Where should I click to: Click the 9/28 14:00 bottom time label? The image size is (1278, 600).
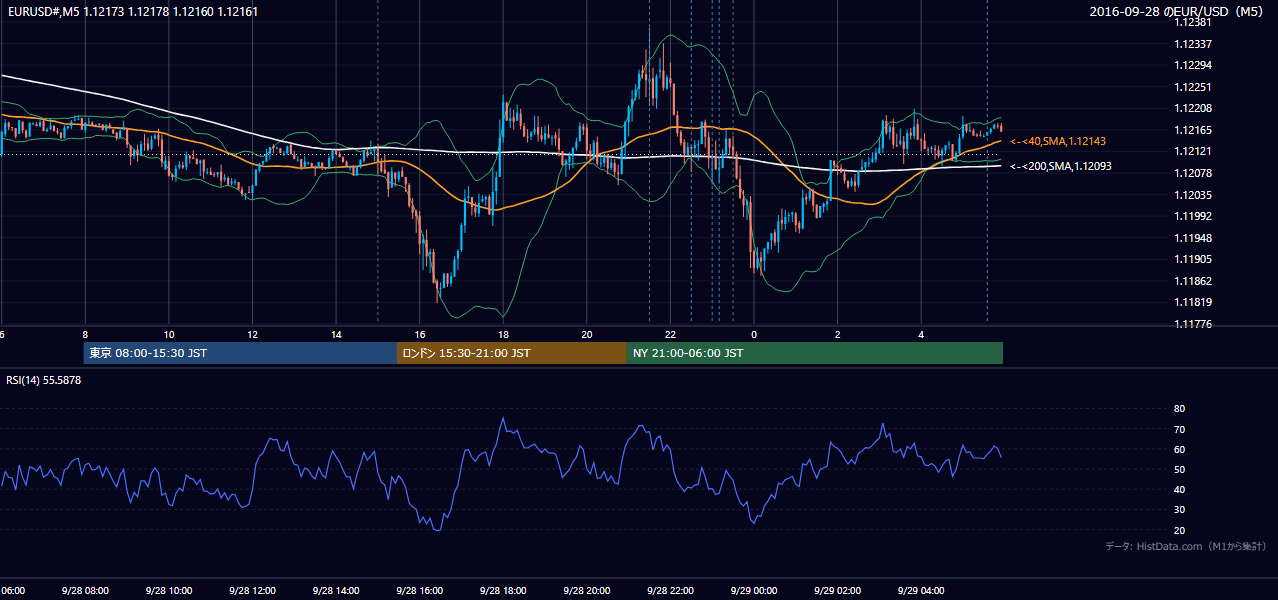[x=334, y=591]
